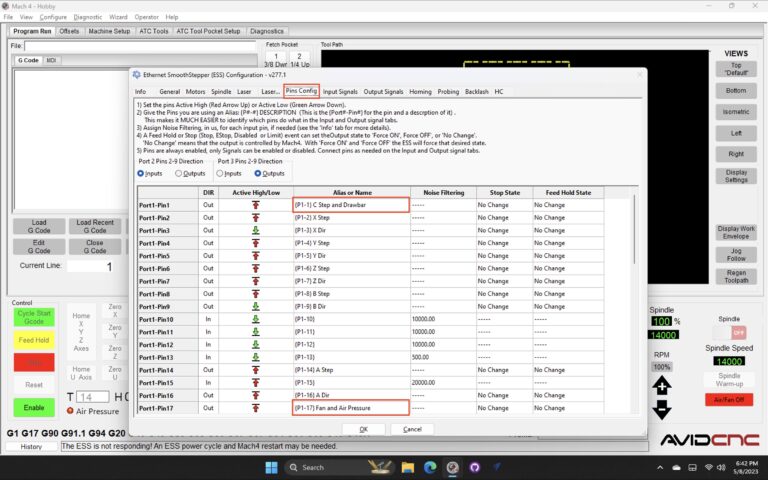This screenshot has width=768, height=480.
Task: Confirm the ESS configuration with OK
Action: pos(363,429)
